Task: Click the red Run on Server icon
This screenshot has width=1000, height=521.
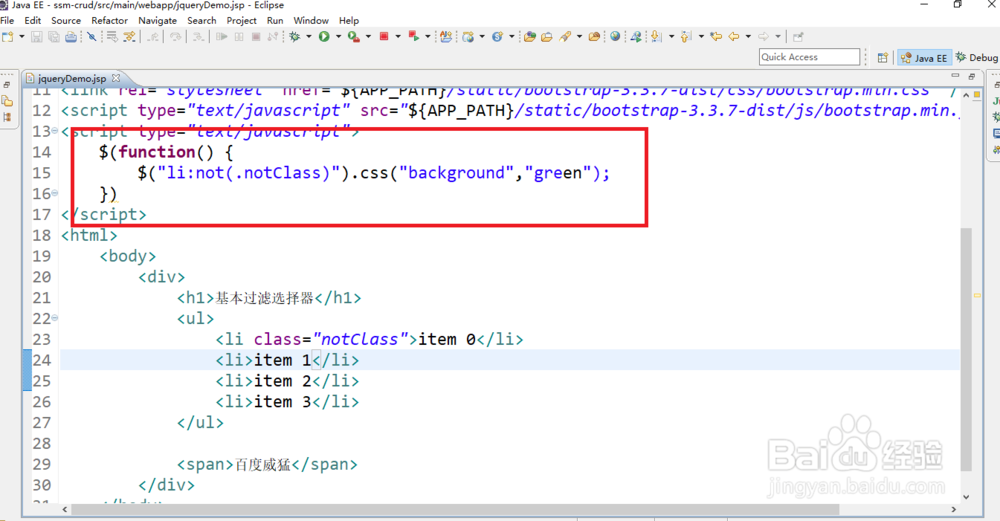Action: 413,37
